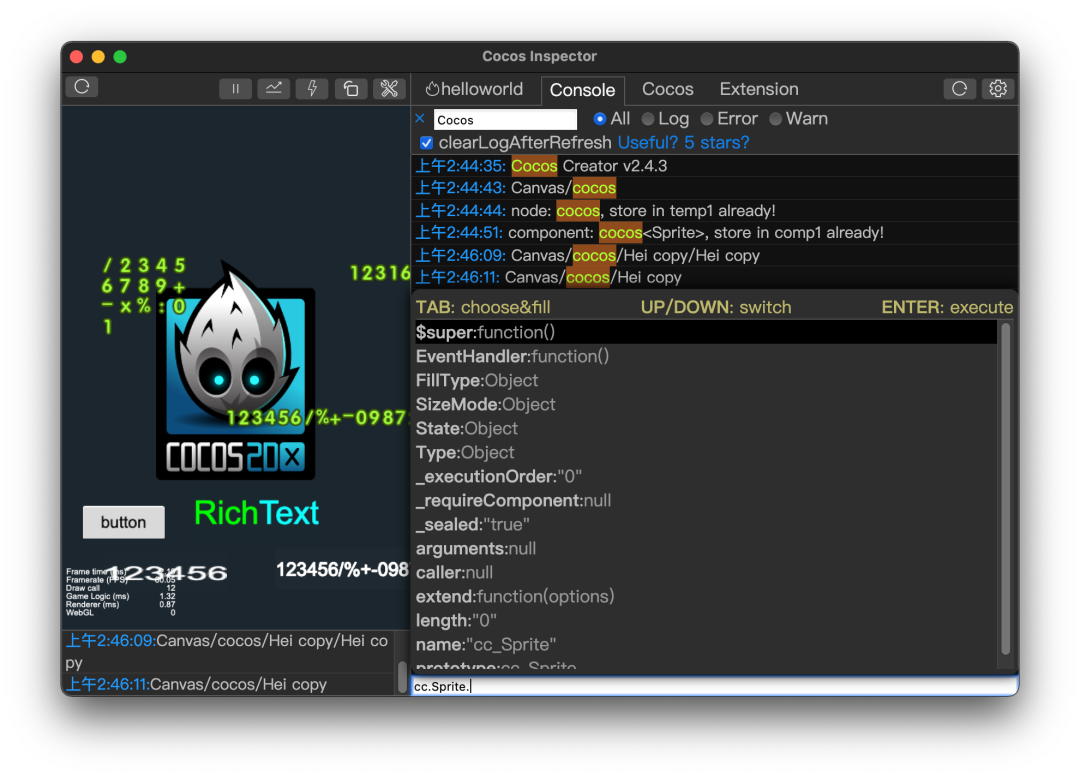Open the "Useful? 5 stars?" link
This screenshot has width=1080, height=777.
(x=683, y=143)
